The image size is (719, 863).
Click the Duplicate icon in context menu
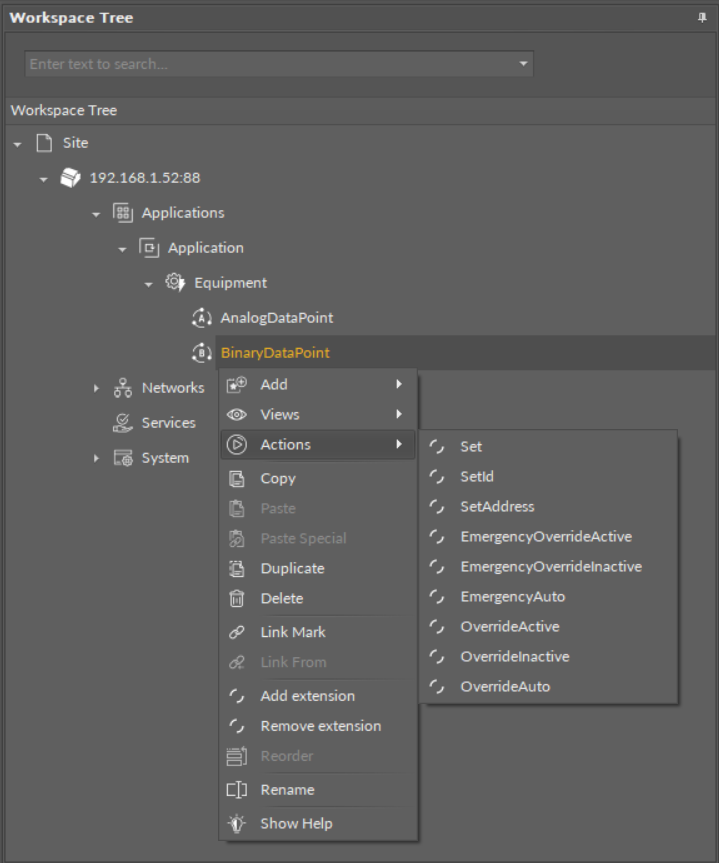coord(237,568)
